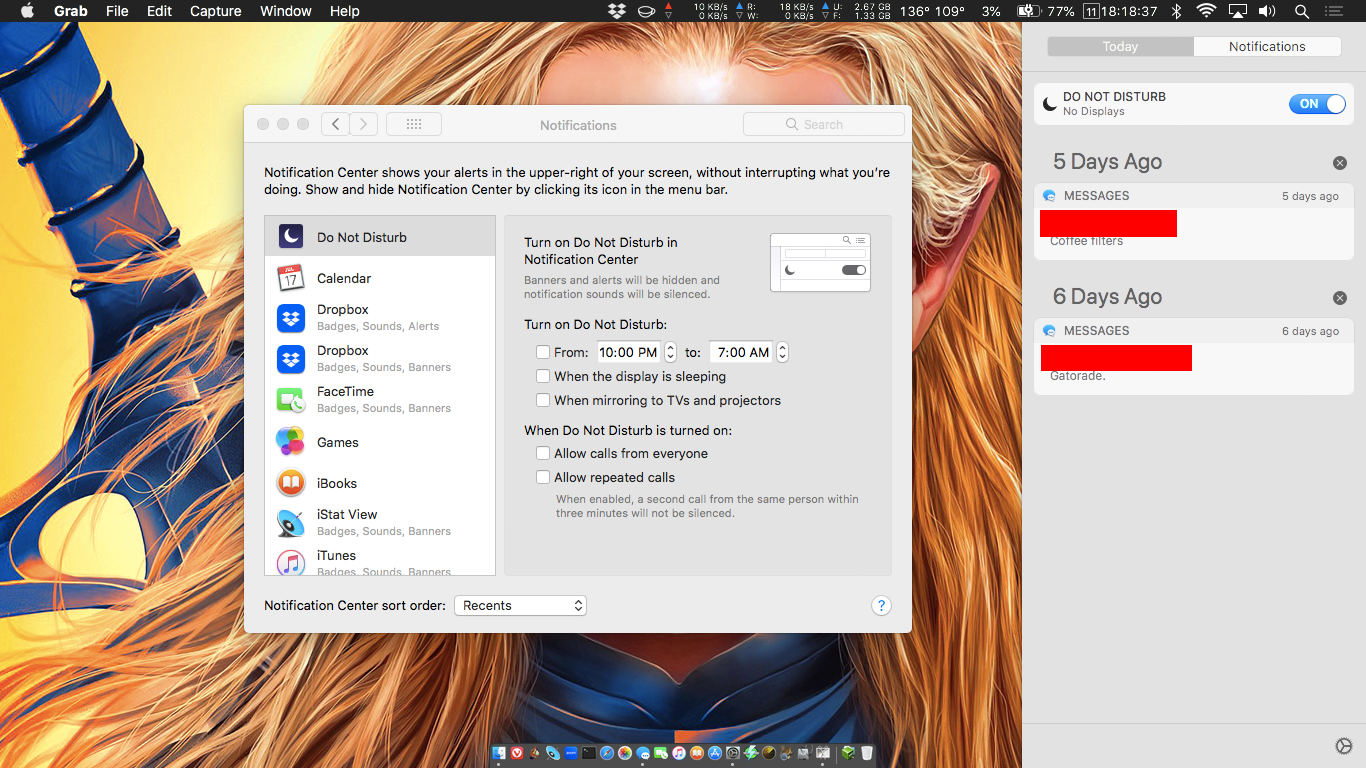Image resolution: width=1366 pixels, height=768 pixels.
Task: Open Vivaldi browser from the Dock
Action: pos(517,752)
